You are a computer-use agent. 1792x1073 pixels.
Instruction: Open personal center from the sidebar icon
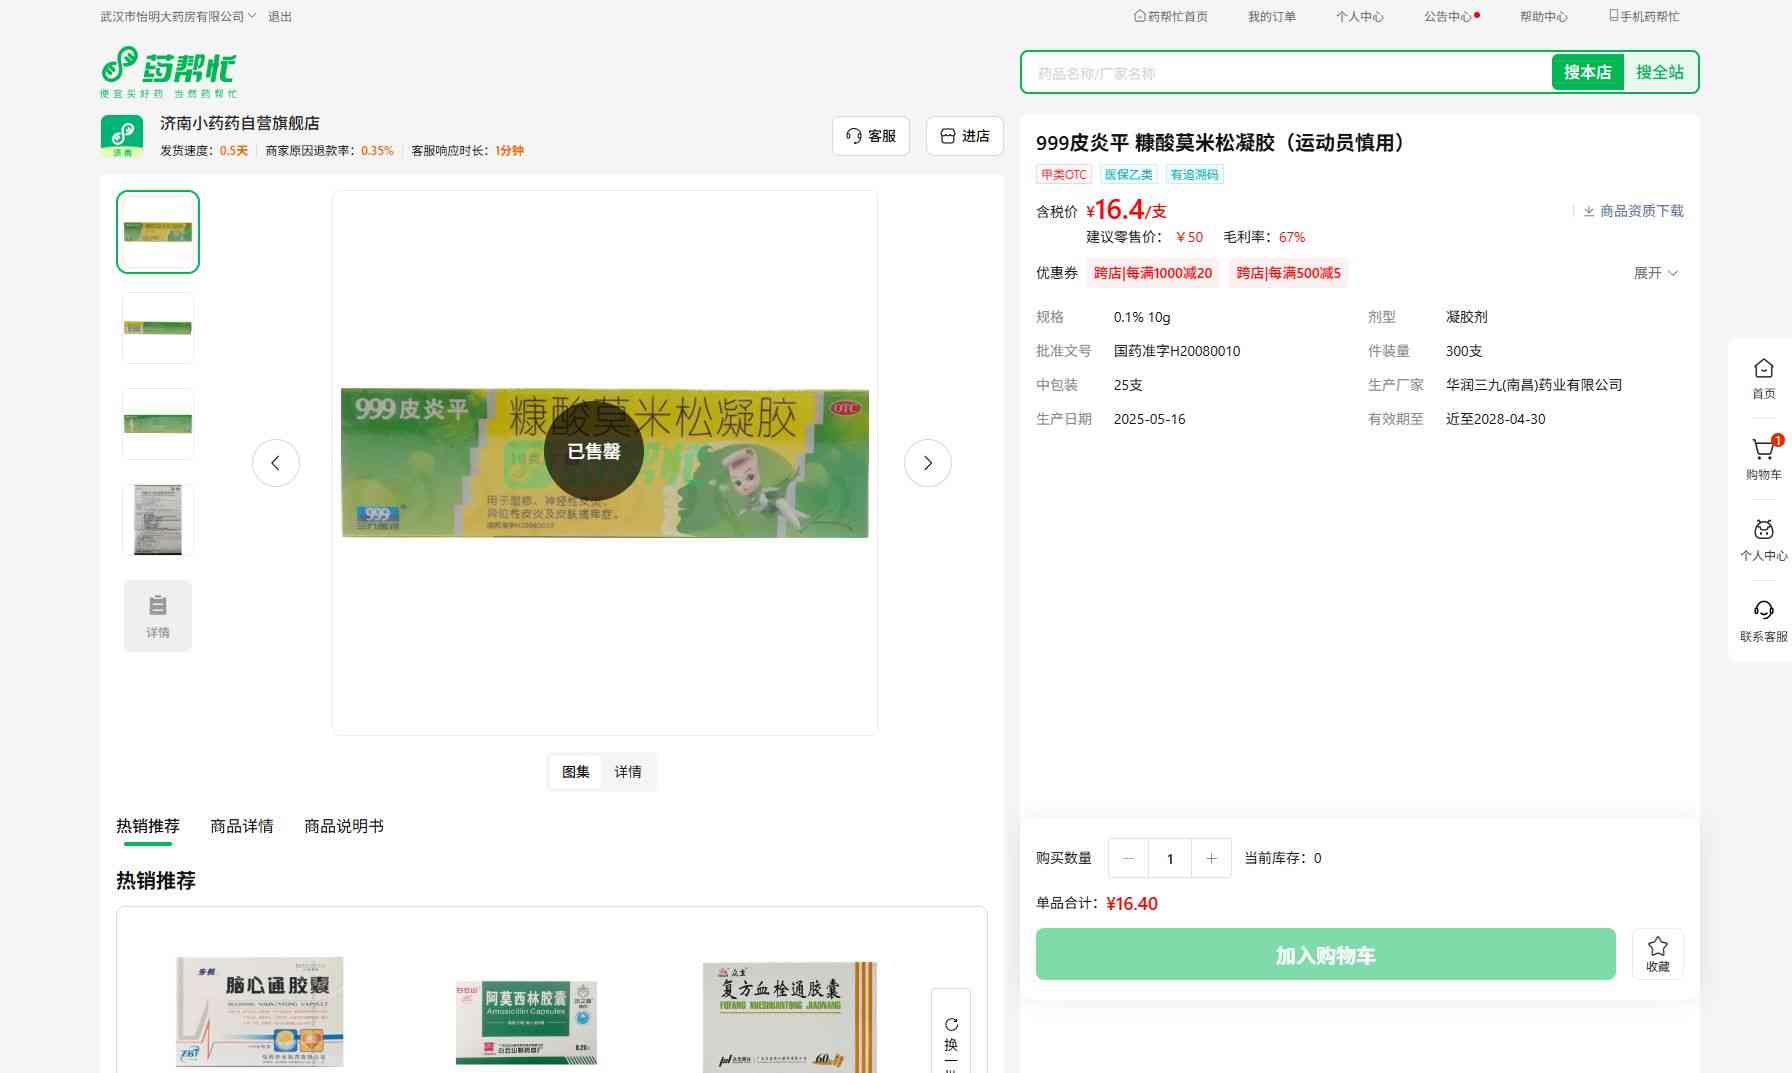tap(1763, 530)
